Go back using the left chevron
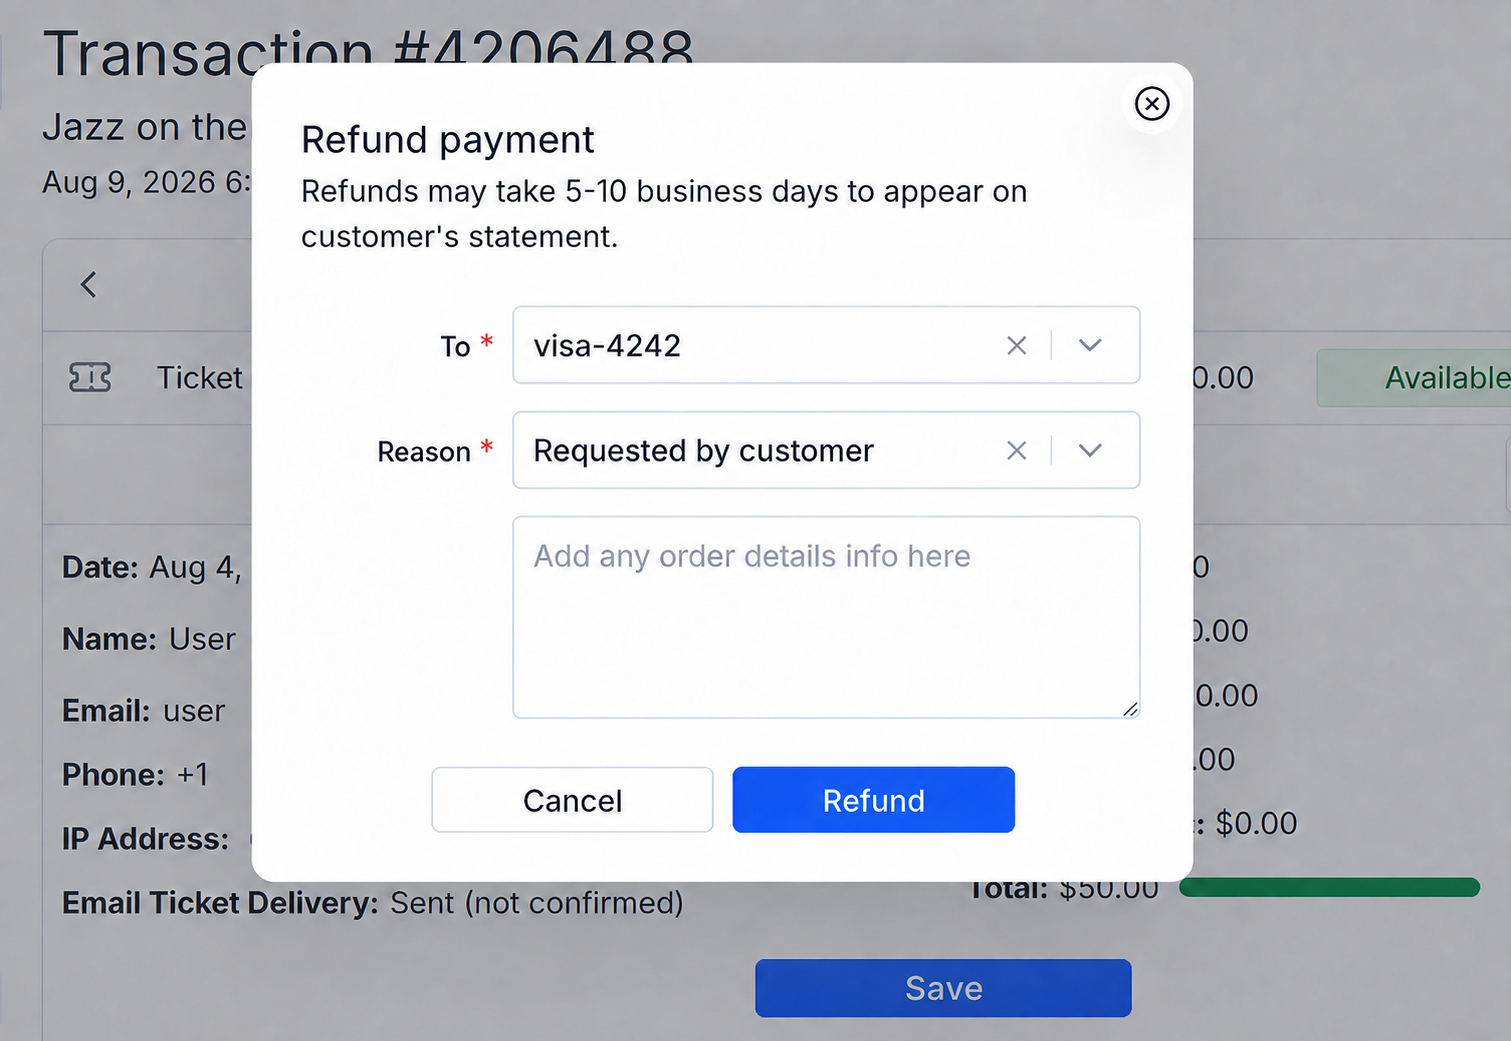The height and width of the screenshot is (1041, 1511). pos(89,285)
